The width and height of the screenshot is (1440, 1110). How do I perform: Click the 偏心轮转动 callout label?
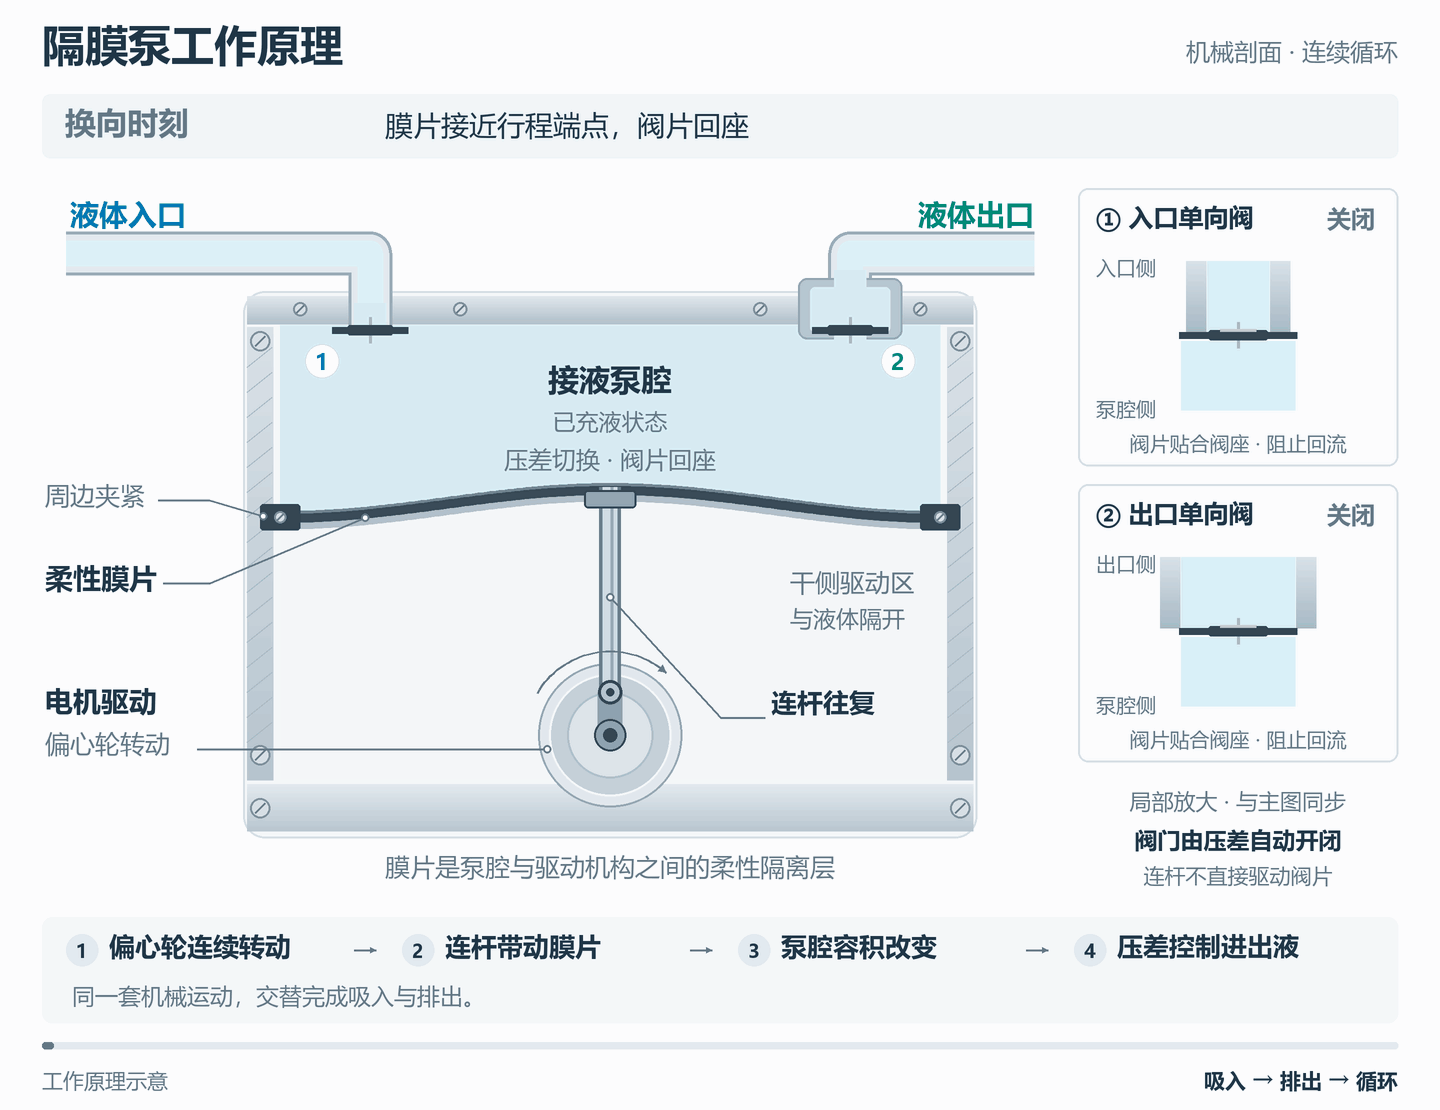(x=107, y=744)
